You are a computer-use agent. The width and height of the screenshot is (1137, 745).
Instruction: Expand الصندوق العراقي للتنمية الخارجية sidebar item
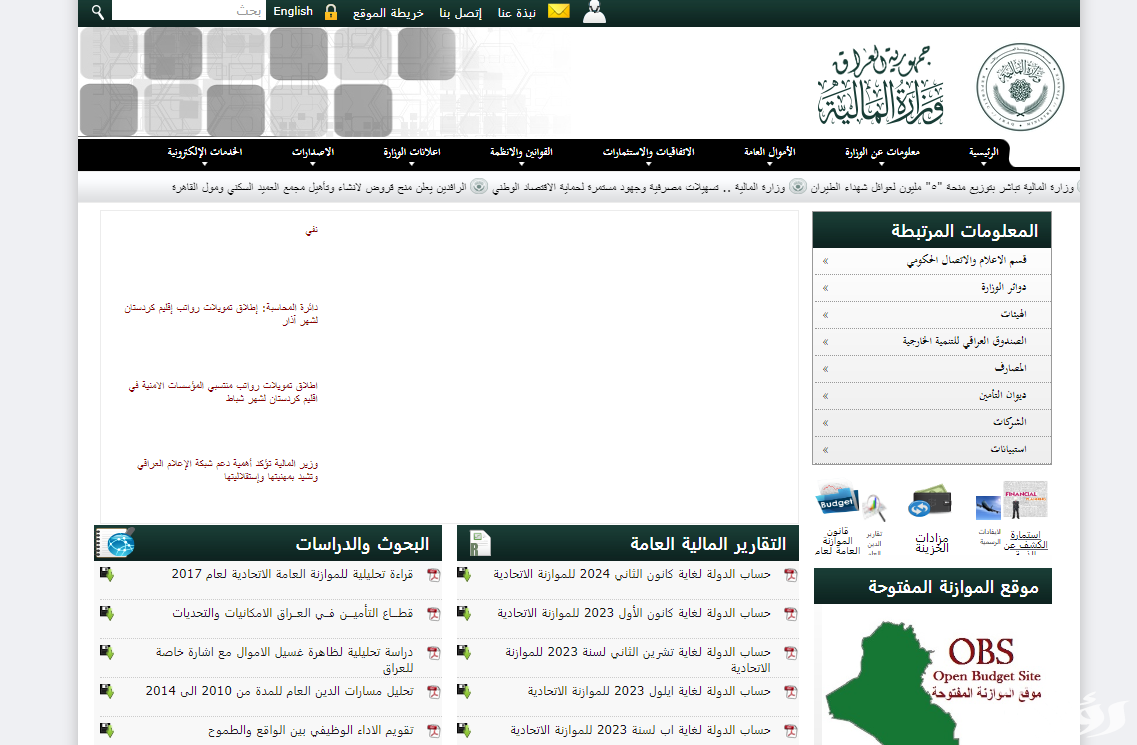click(932, 342)
